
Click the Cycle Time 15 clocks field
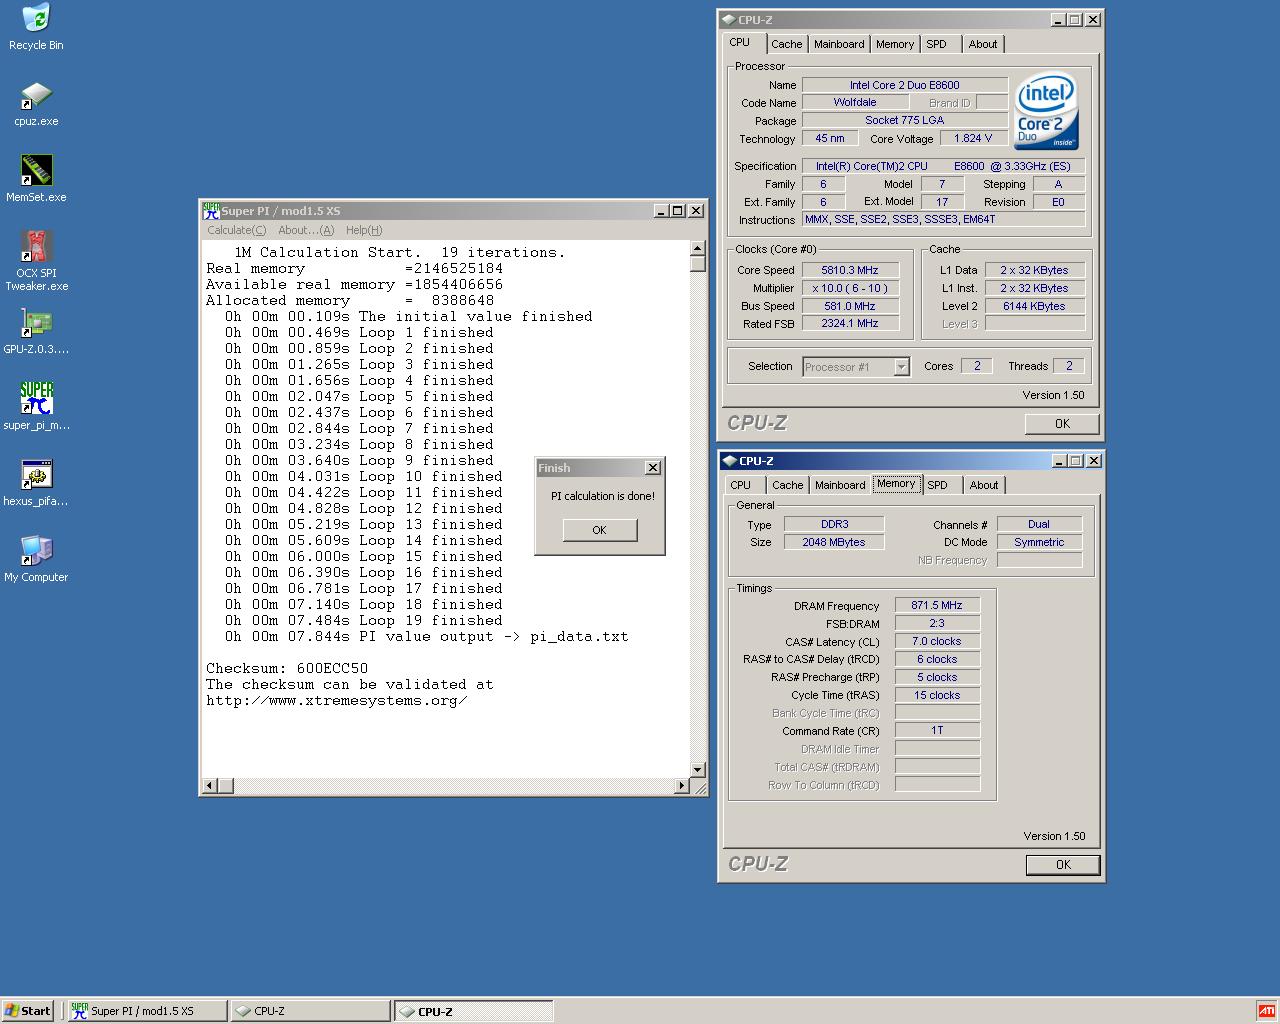937,695
